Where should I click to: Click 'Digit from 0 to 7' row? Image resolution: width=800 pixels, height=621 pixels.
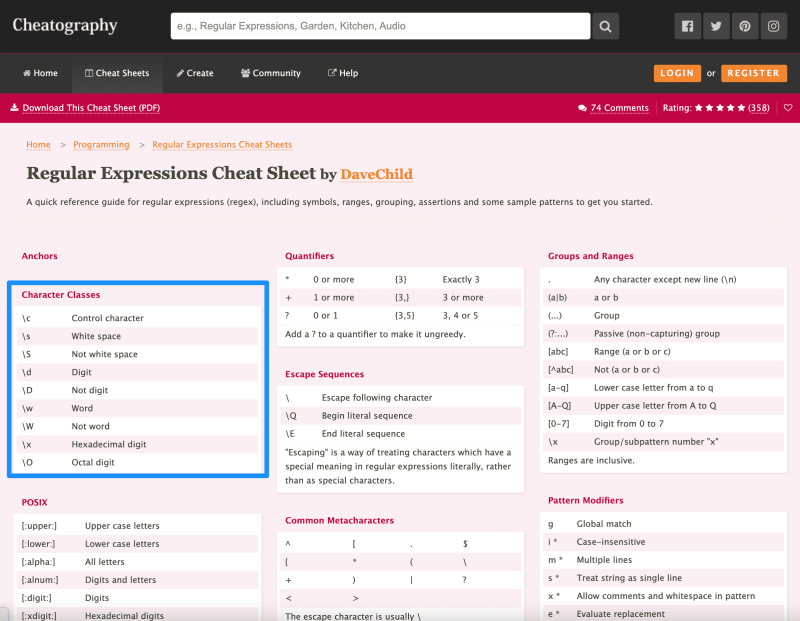tap(663, 424)
